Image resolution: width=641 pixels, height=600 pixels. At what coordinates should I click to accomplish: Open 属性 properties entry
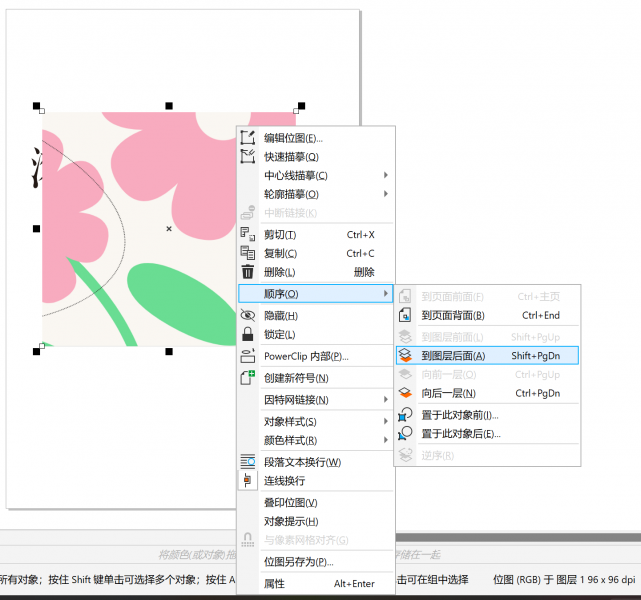coord(316,584)
